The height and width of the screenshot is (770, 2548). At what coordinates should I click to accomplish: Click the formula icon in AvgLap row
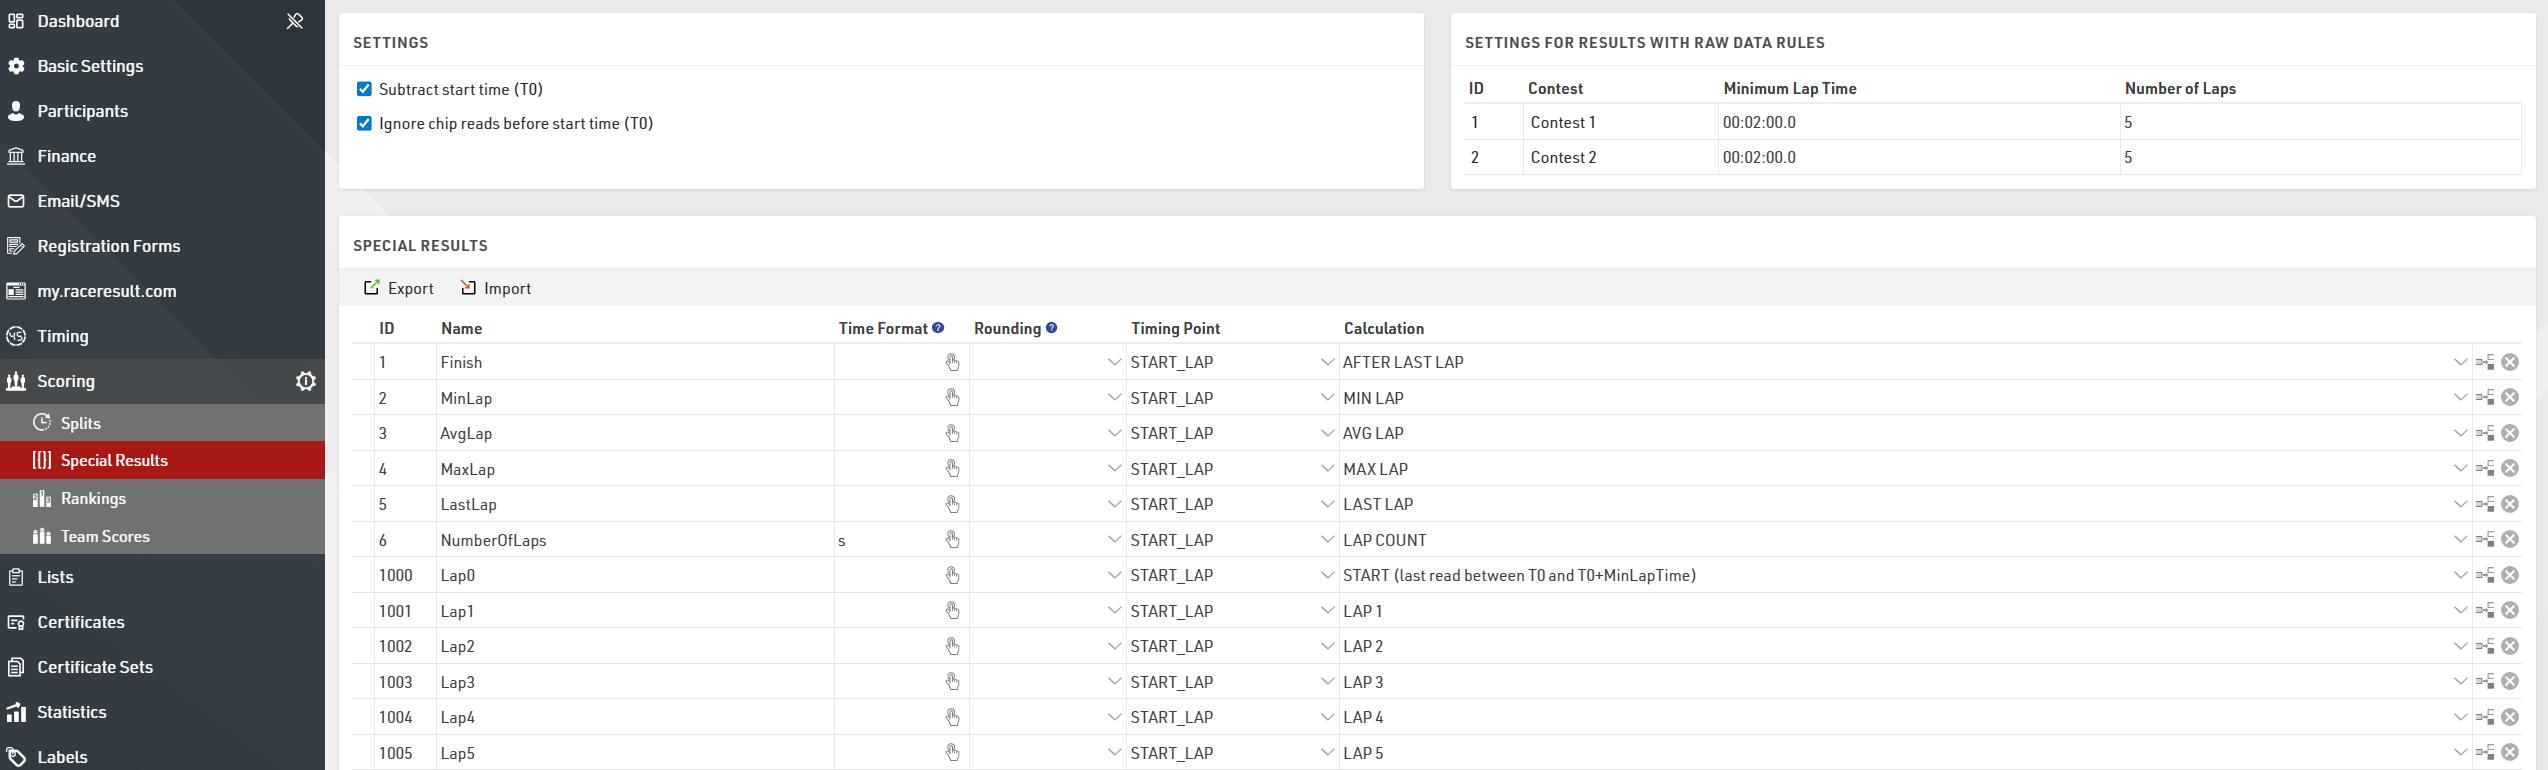pos(2485,433)
